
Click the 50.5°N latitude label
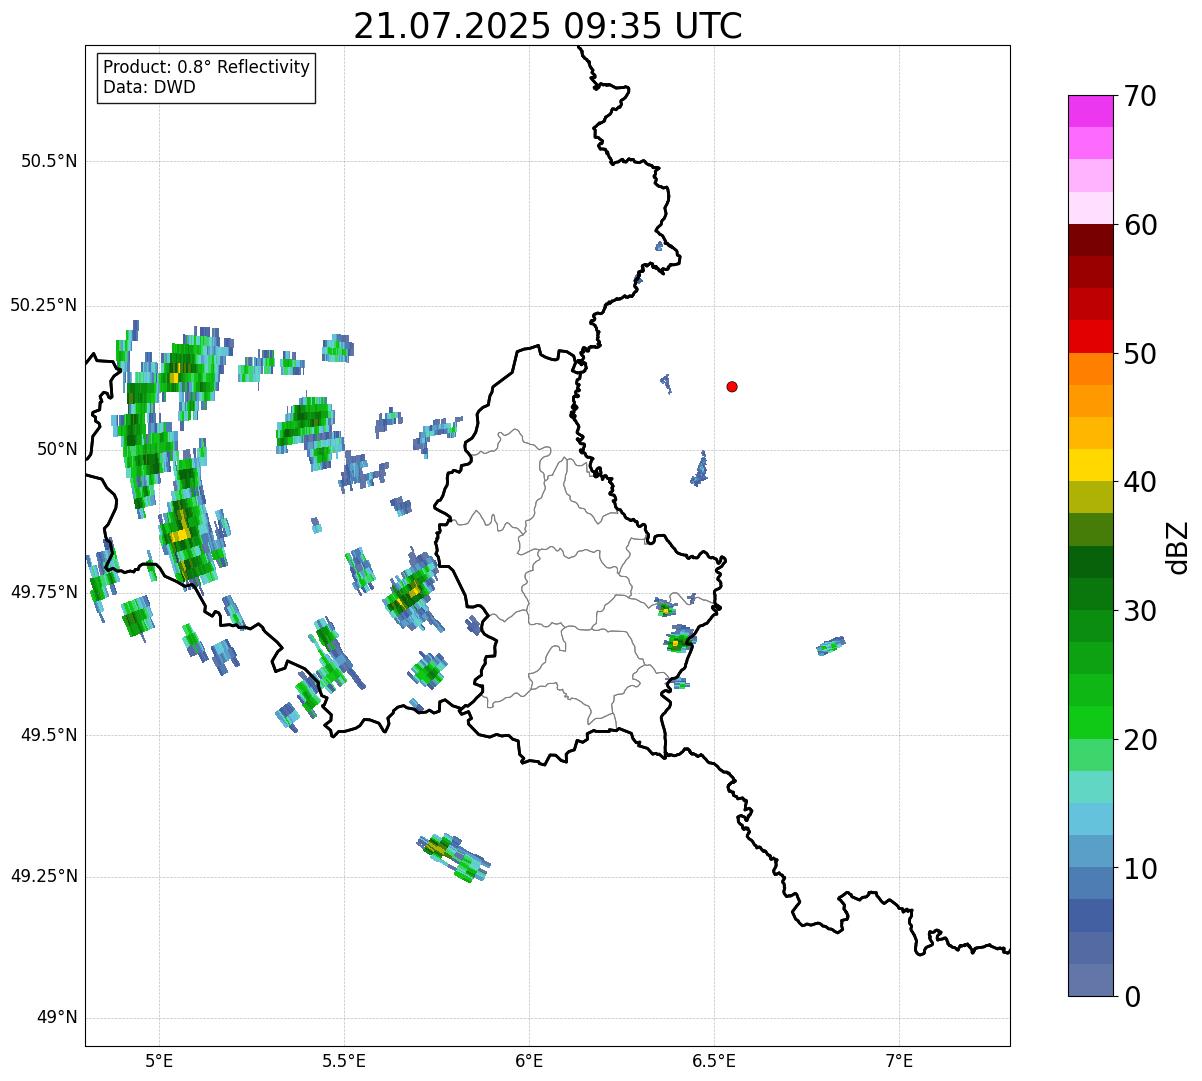tap(49, 161)
